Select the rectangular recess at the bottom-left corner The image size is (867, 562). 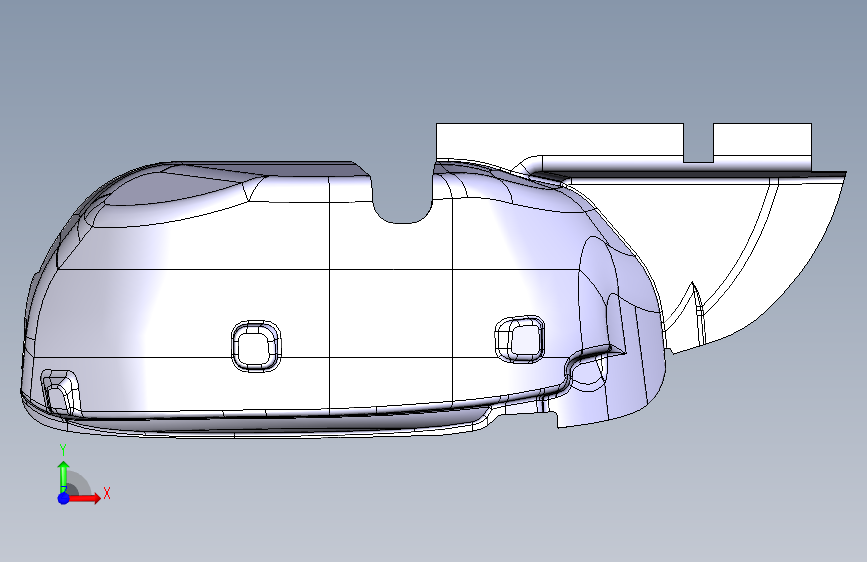pos(61,393)
